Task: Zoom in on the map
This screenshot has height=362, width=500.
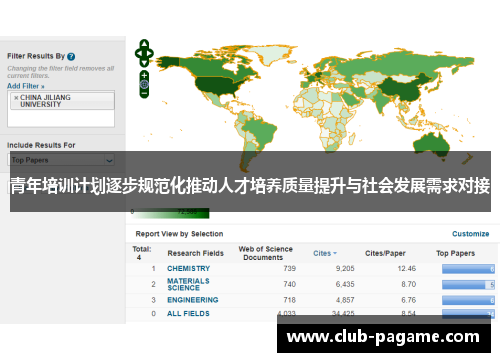Action: [144, 76]
